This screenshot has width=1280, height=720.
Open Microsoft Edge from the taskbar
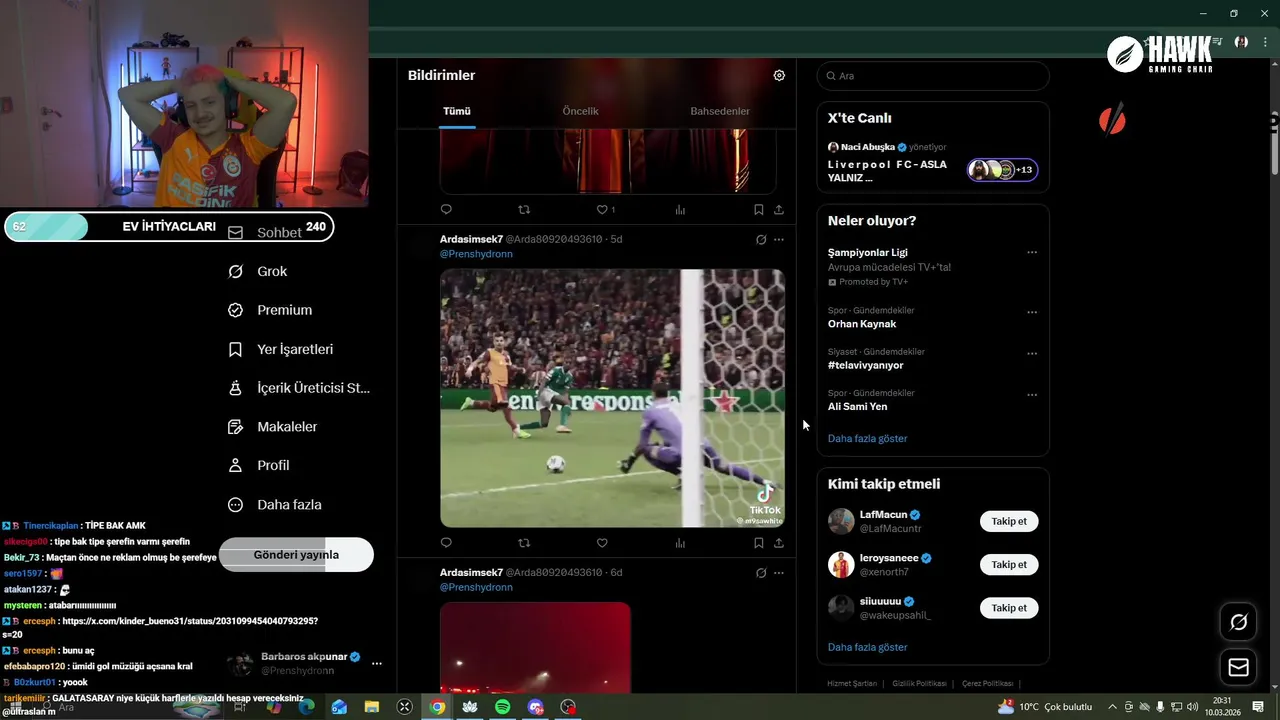coord(306,707)
